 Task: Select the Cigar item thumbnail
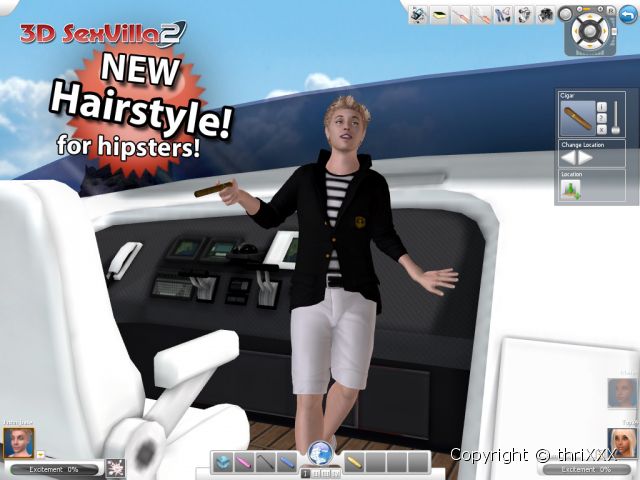coord(578,118)
